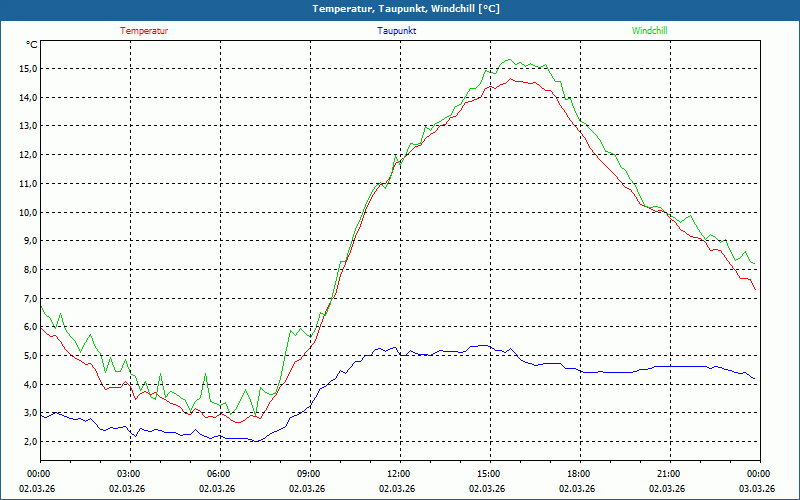Screen dimensions: 800x500
Task: Click the green Windchill legend label
Action: [x=649, y=31]
